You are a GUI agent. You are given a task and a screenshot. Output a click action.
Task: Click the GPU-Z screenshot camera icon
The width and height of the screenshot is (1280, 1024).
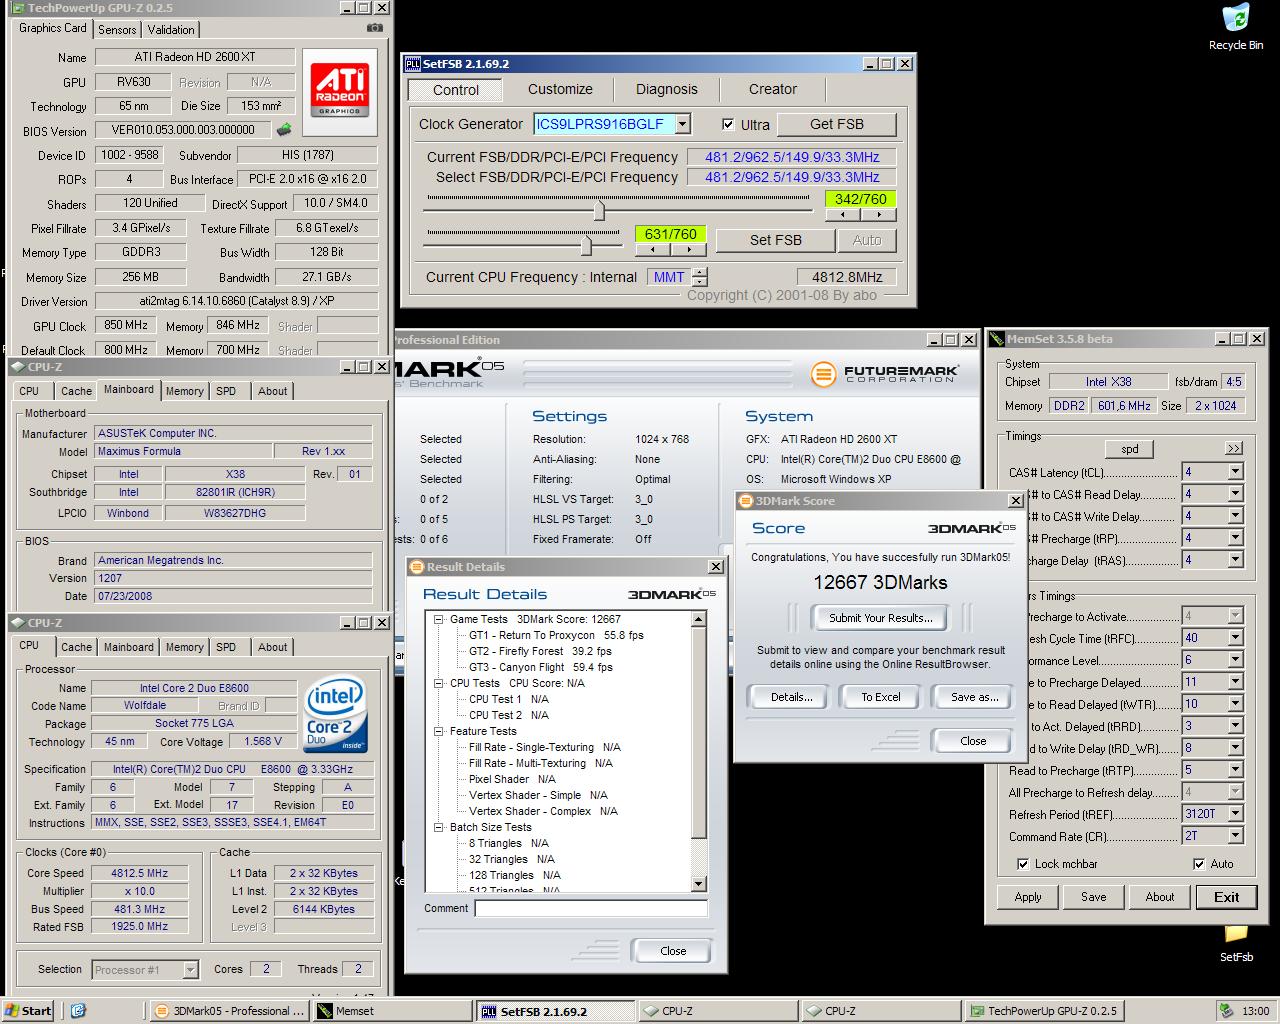click(x=374, y=29)
